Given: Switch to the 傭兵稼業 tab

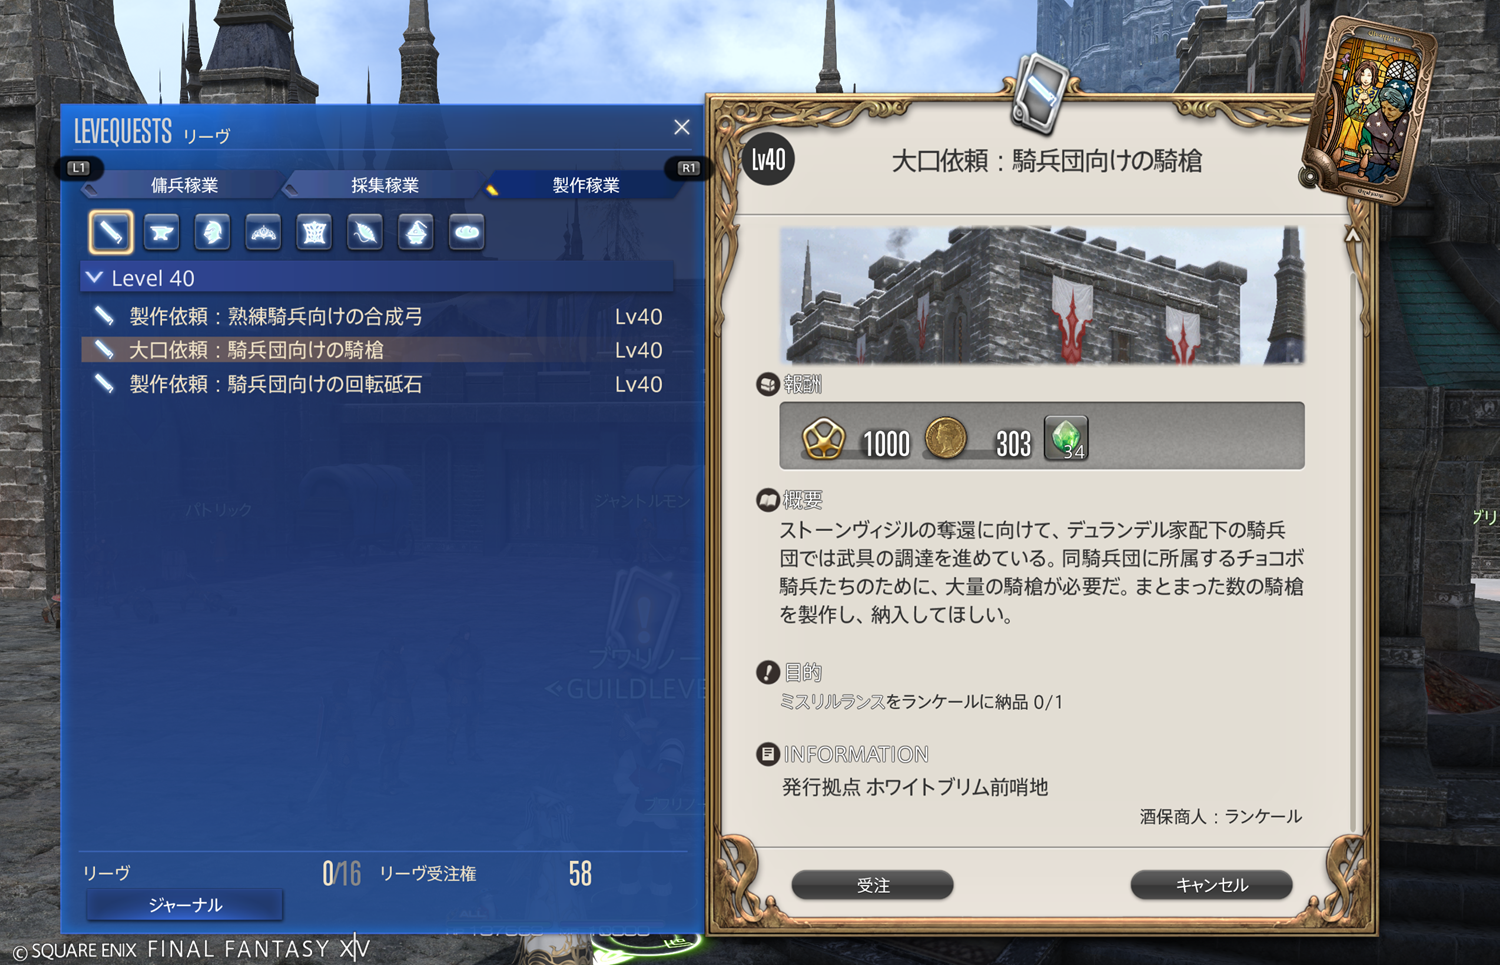Looking at the screenshot, I should pos(184,185).
